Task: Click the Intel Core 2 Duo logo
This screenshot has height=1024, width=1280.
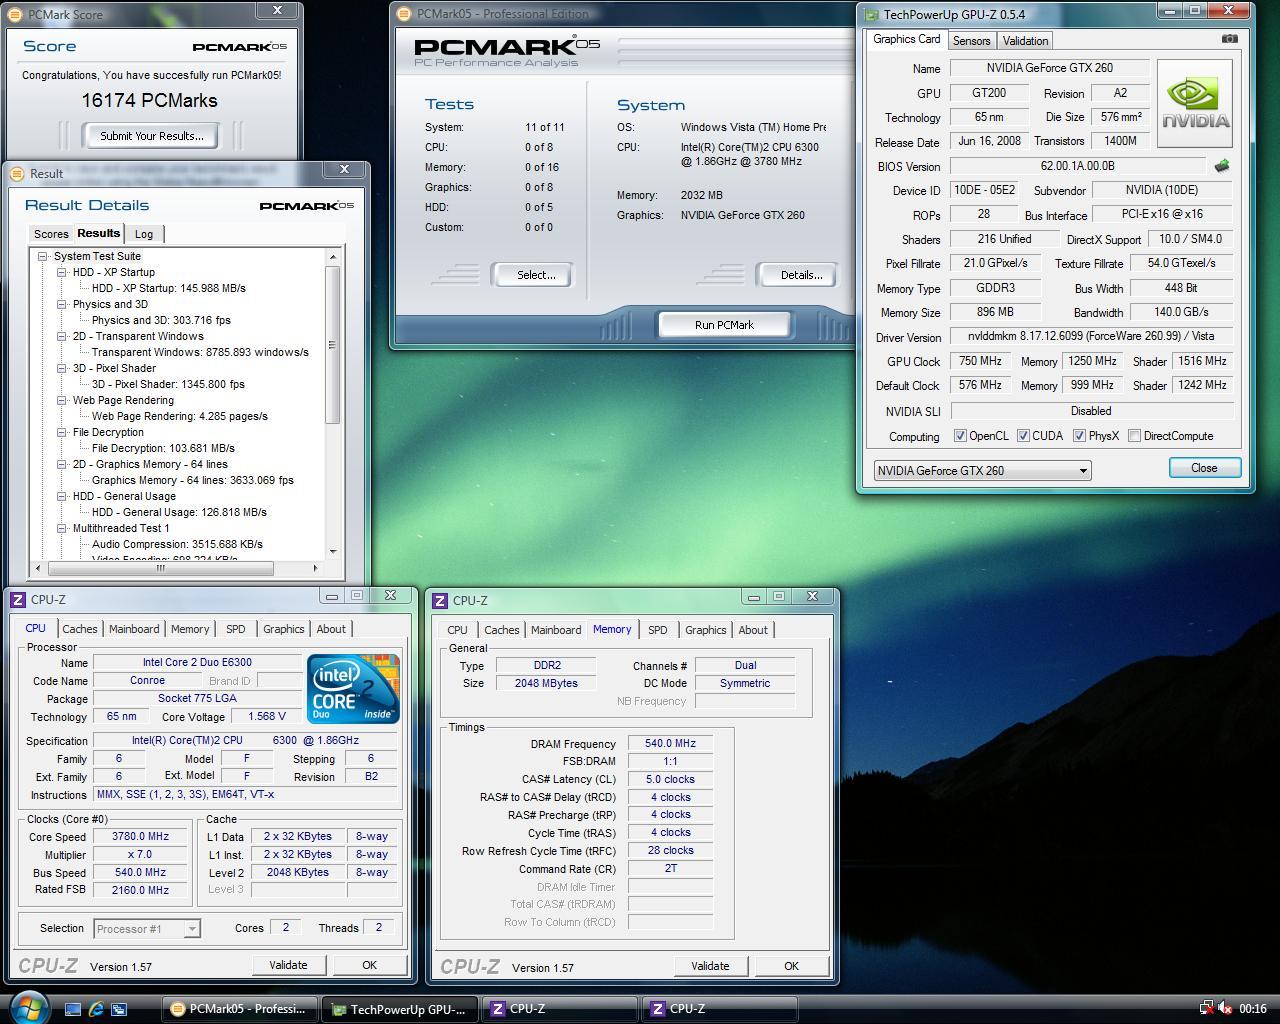Action: [353, 689]
